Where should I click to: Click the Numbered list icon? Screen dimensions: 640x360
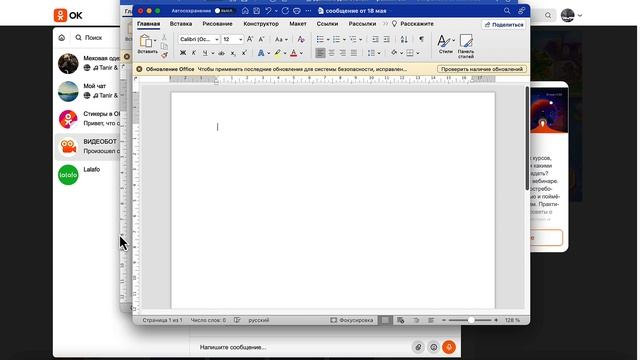click(x=336, y=40)
